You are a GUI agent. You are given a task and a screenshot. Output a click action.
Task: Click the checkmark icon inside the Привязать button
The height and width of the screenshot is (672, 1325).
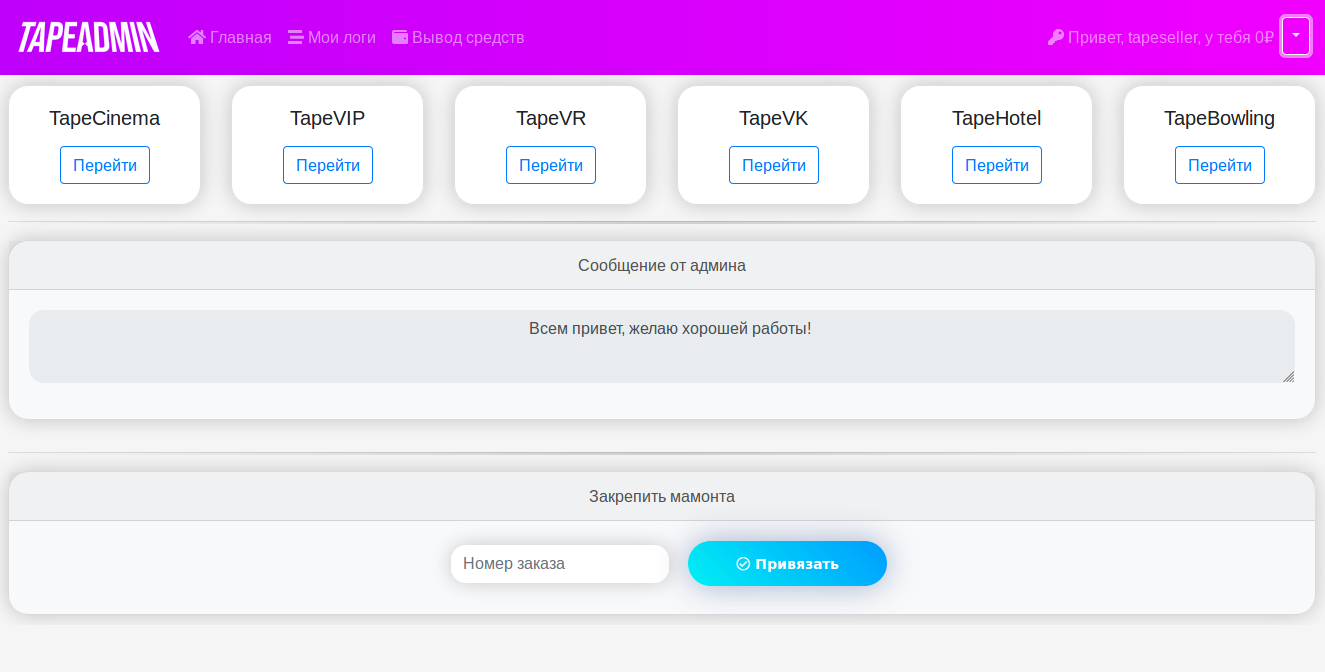click(x=743, y=564)
